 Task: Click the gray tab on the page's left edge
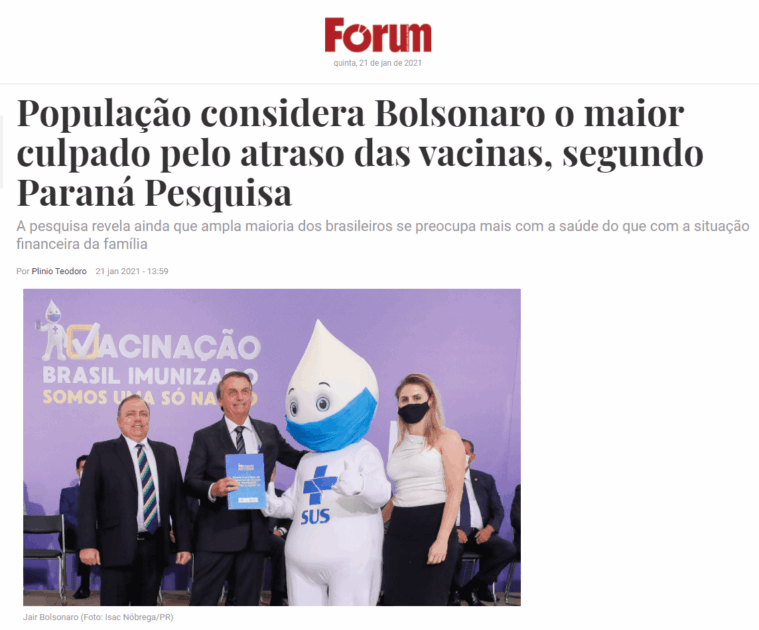[1, 151]
